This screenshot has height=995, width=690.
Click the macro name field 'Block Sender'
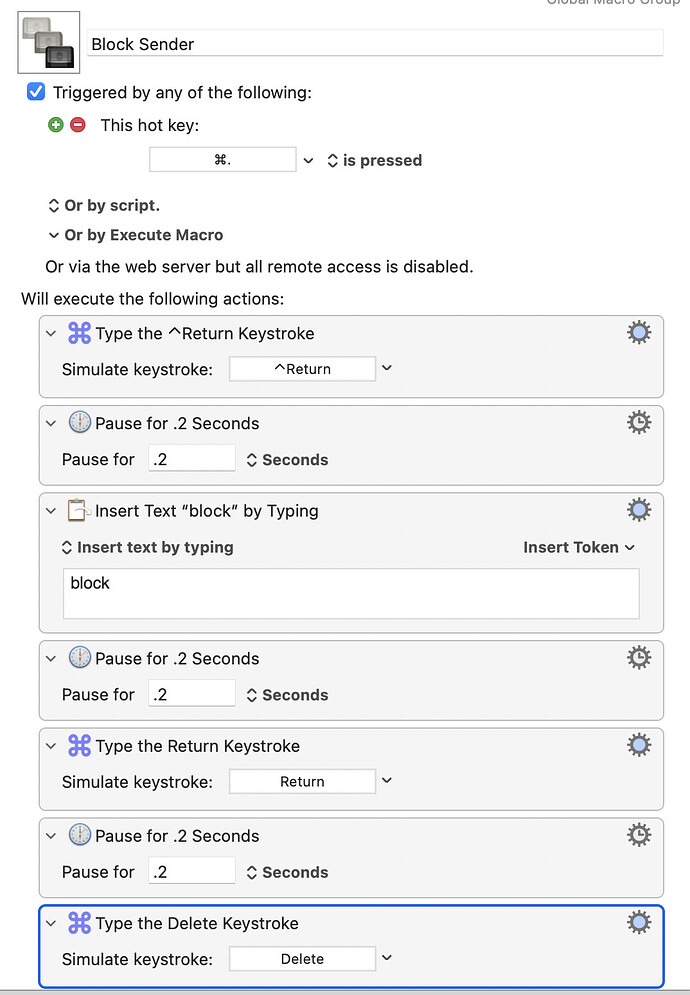tap(375, 44)
